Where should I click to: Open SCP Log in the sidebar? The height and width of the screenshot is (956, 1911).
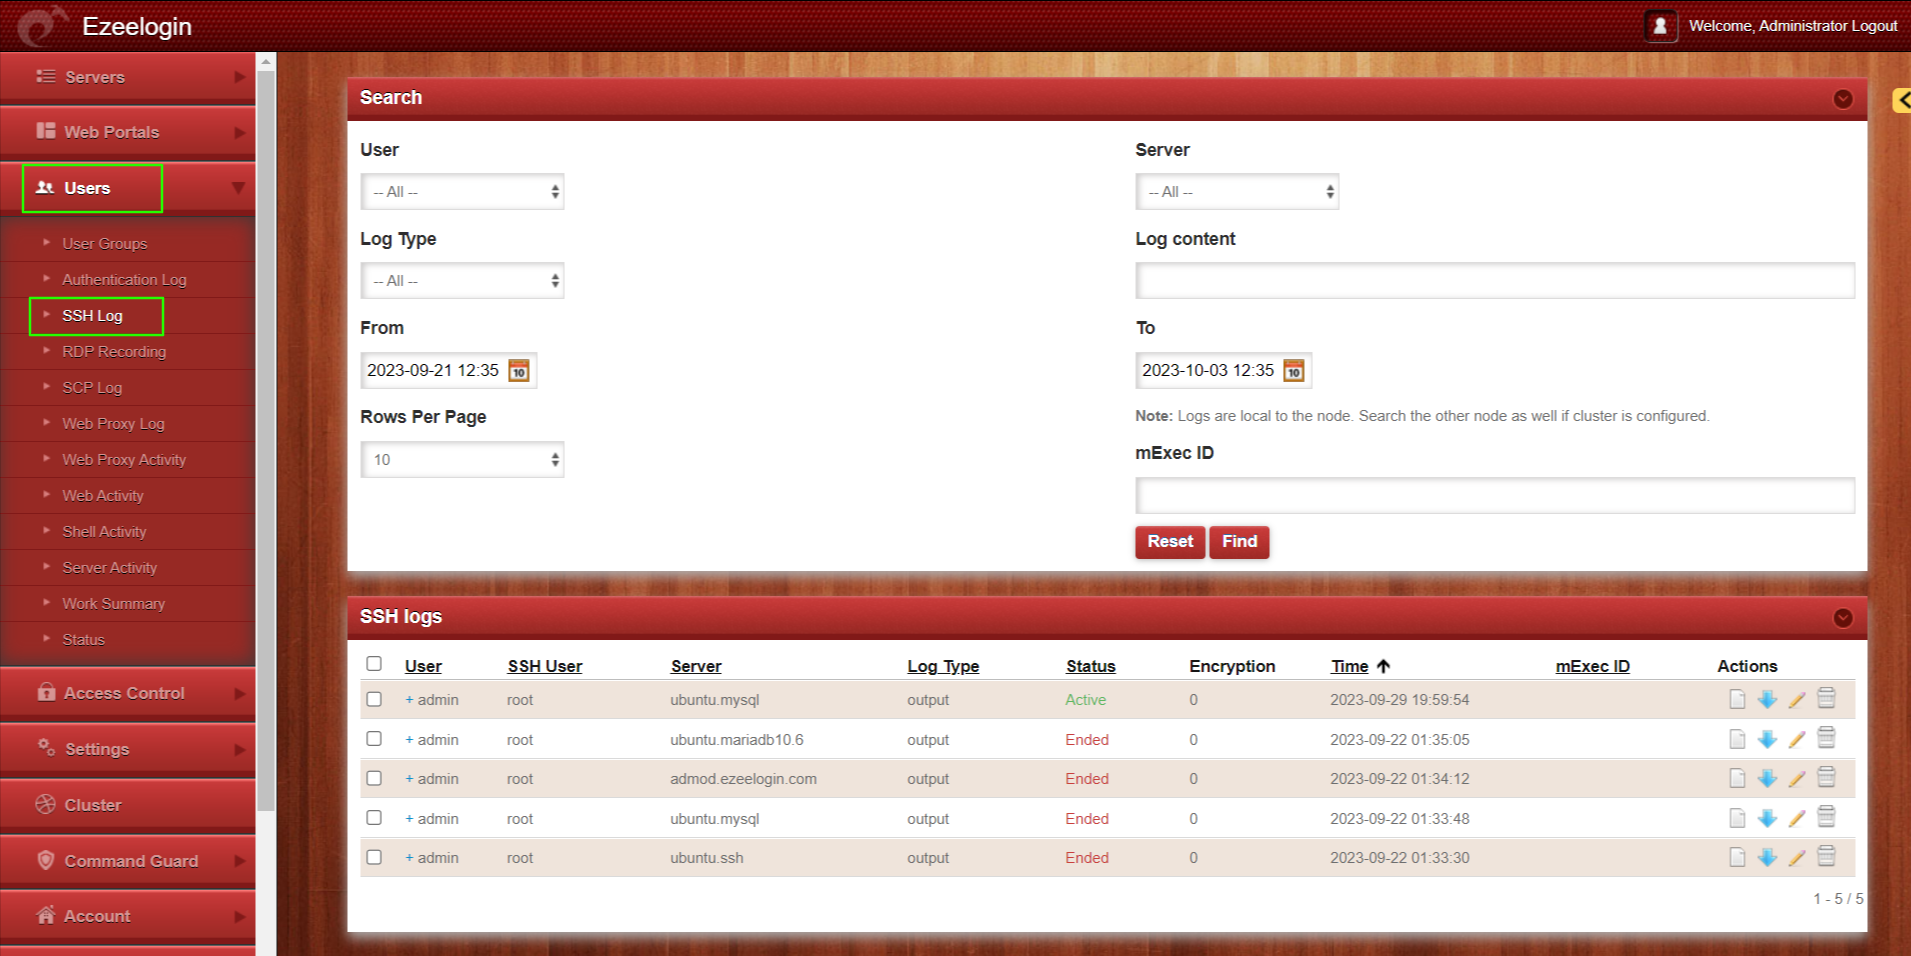pyautogui.click(x=92, y=387)
